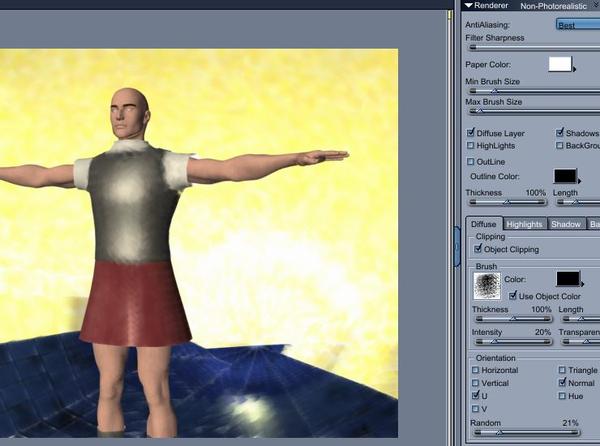Click the brush texture thumbnail
This screenshot has height=446, width=600.
pos(487,286)
